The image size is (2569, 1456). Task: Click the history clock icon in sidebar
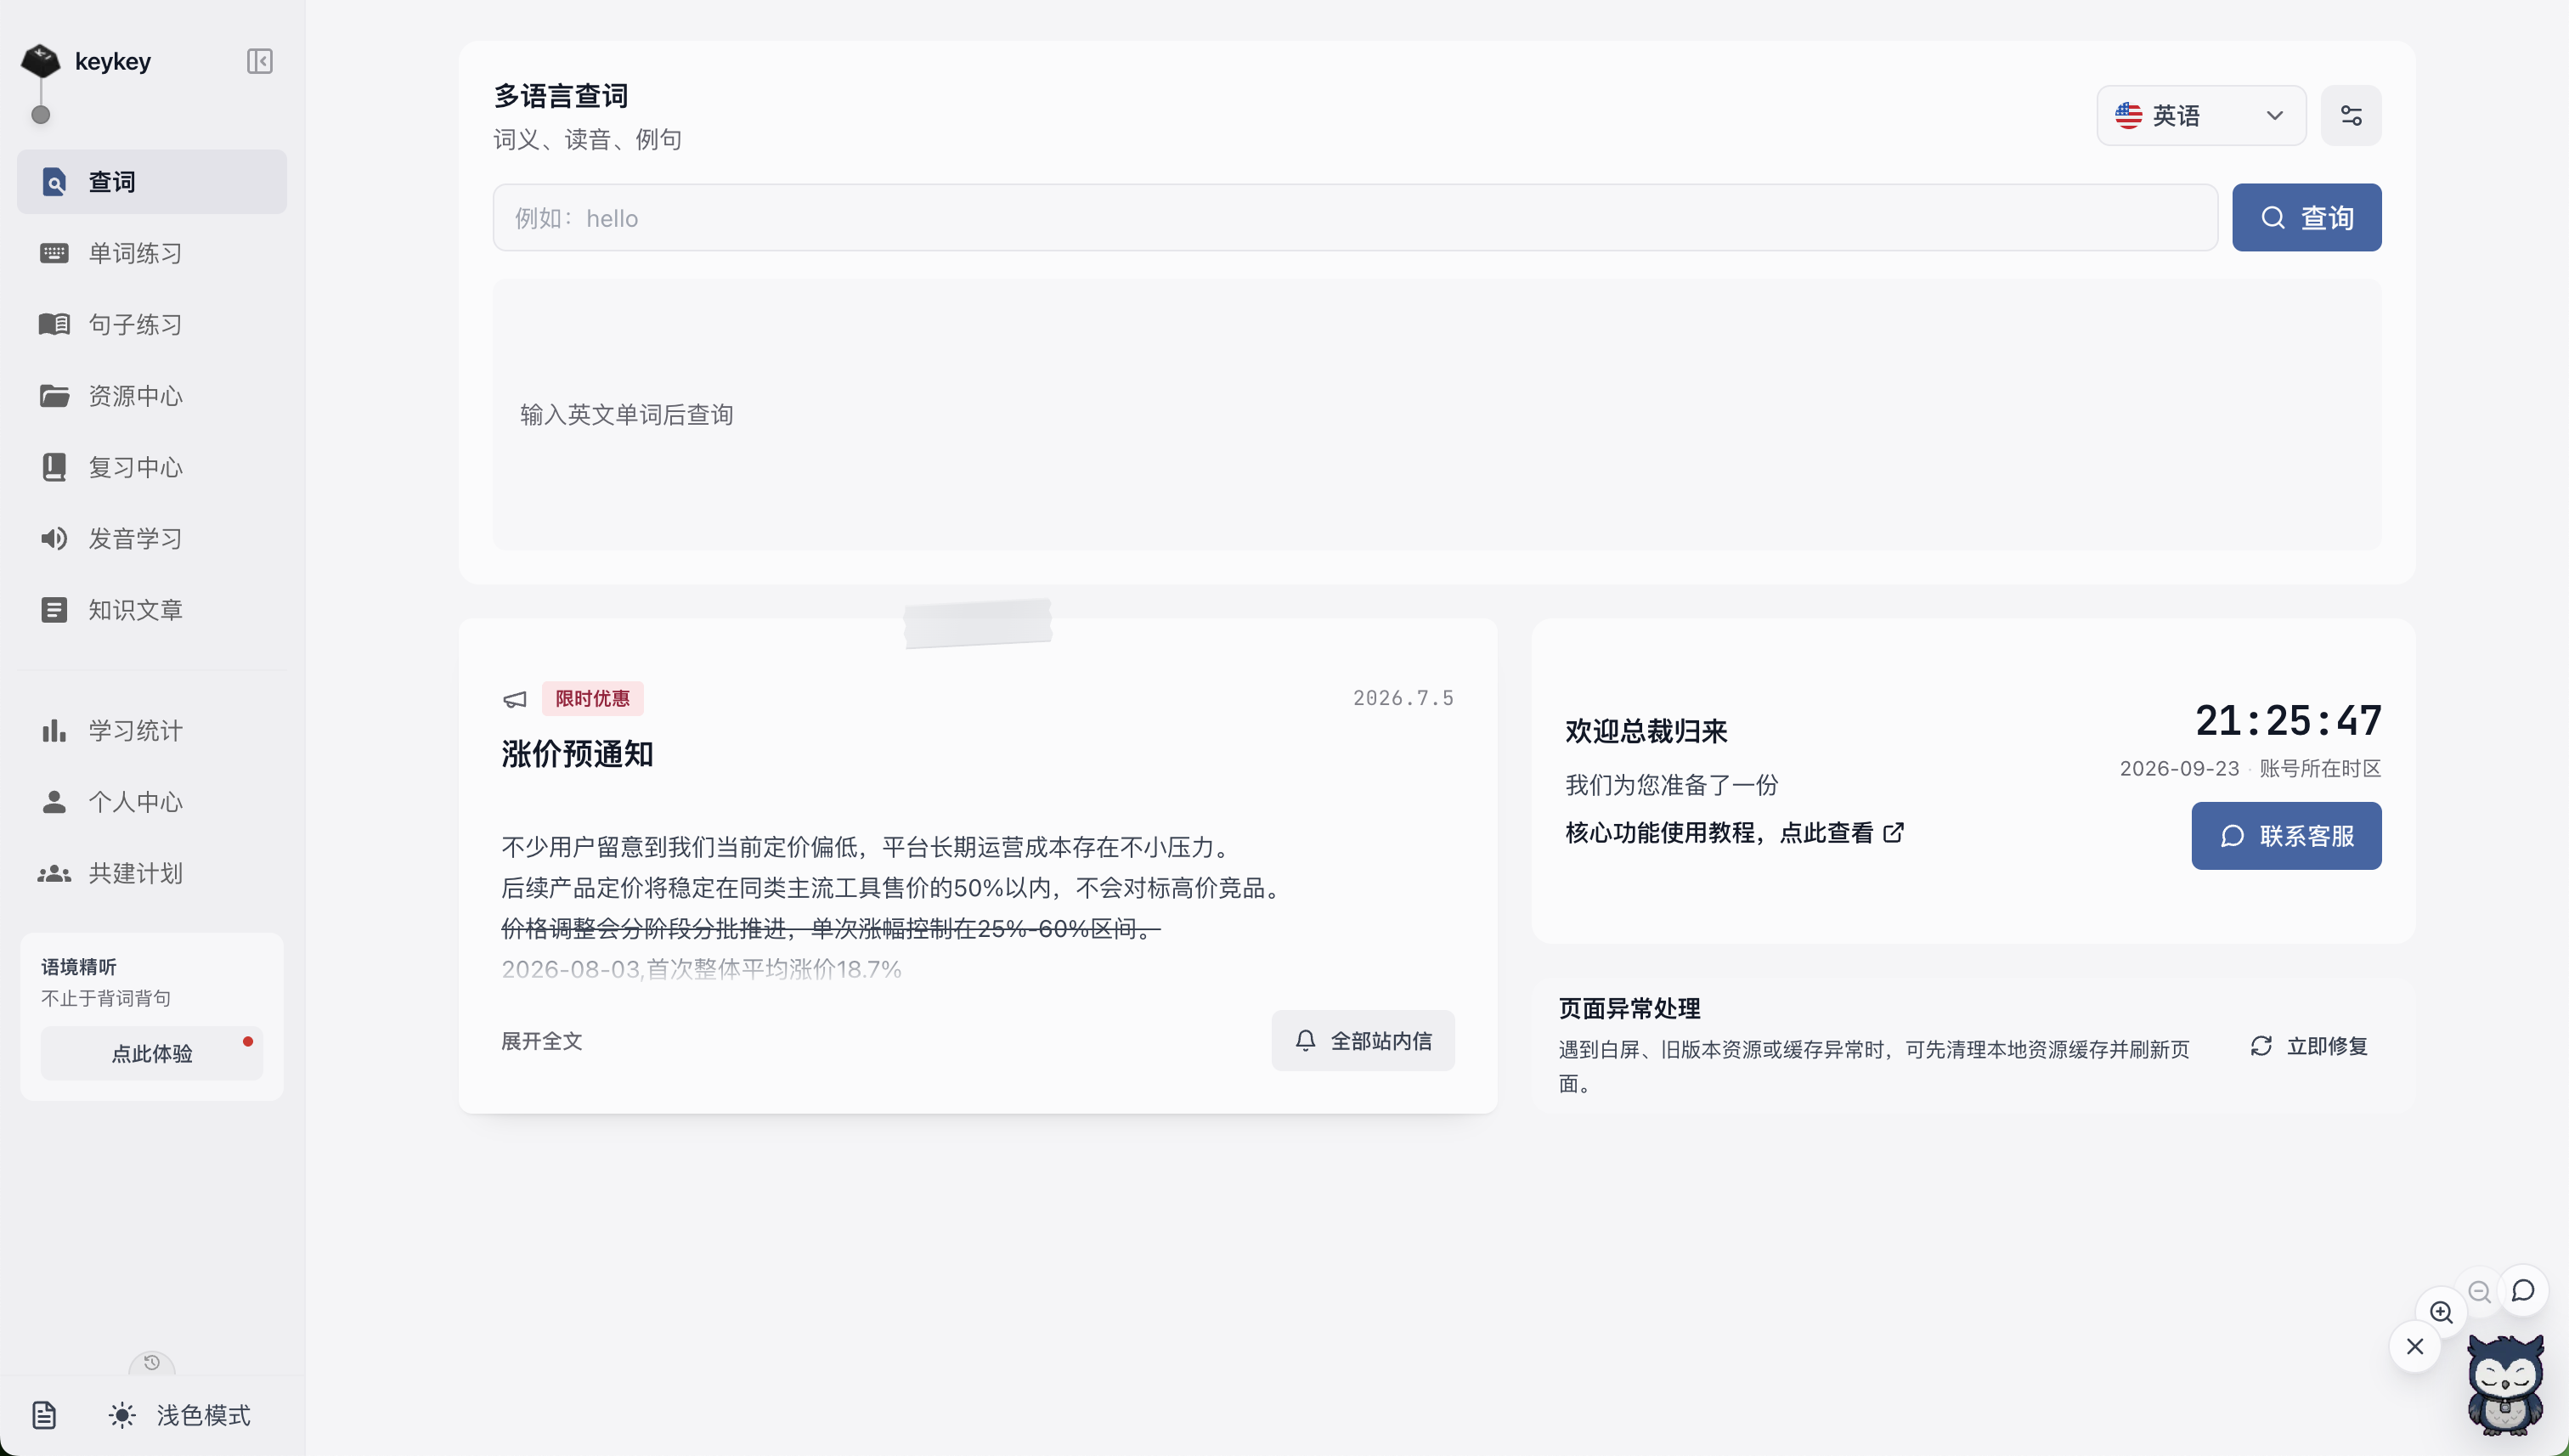point(152,1363)
